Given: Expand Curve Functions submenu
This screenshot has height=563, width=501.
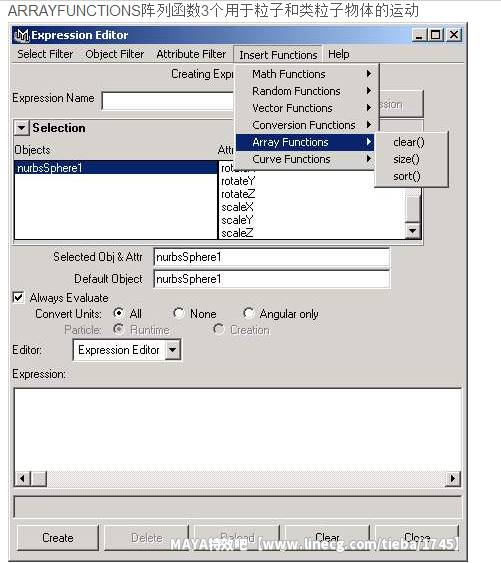Looking at the screenshot, I should pyautogui.click(x=305, y=159).
